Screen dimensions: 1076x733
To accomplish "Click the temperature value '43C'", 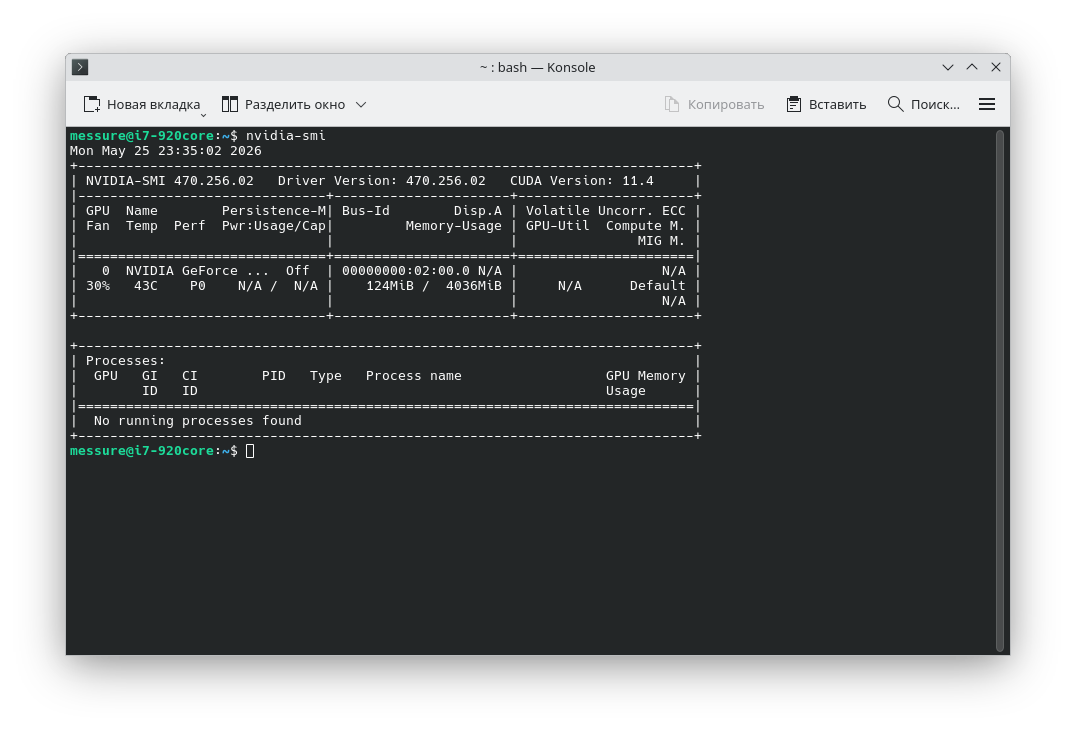I will tap(145, 286).
